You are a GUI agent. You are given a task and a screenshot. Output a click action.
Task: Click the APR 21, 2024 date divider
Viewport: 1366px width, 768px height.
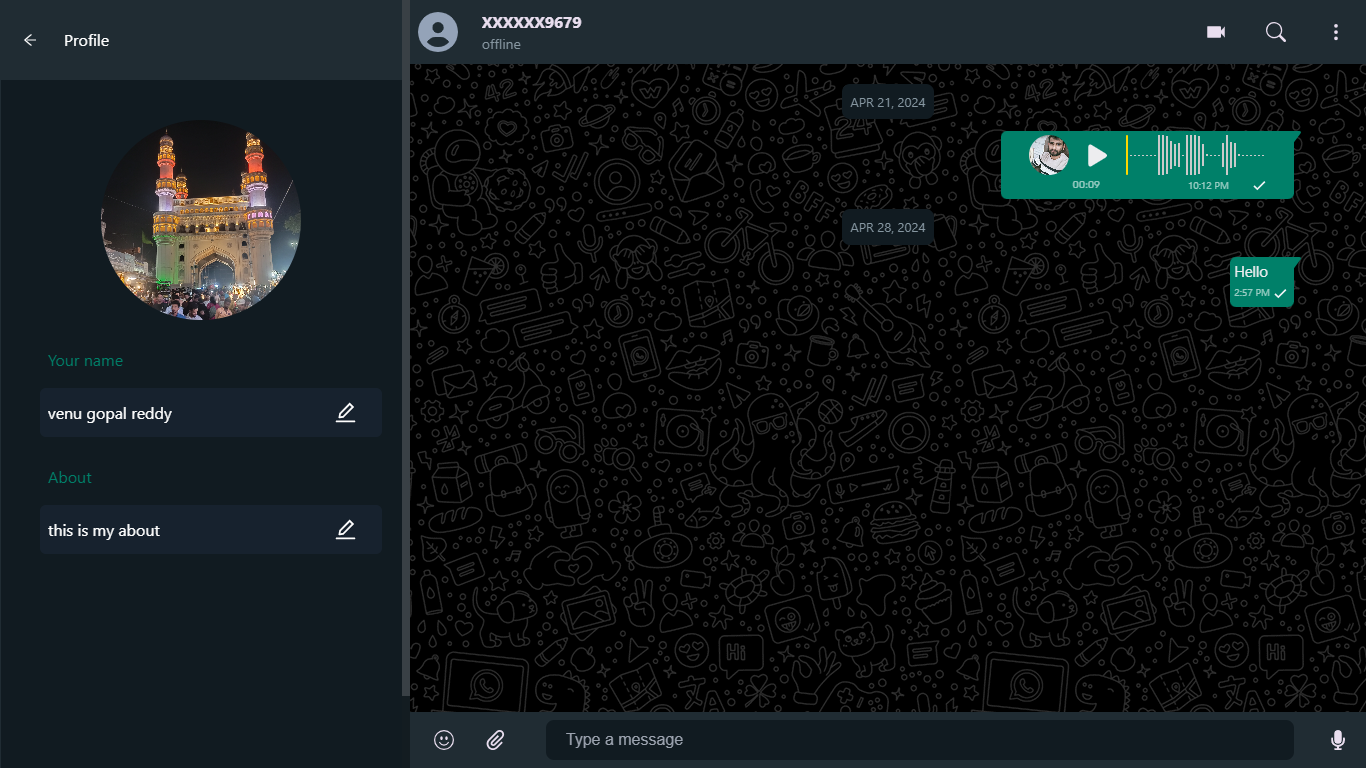click(x=887, y=101)
